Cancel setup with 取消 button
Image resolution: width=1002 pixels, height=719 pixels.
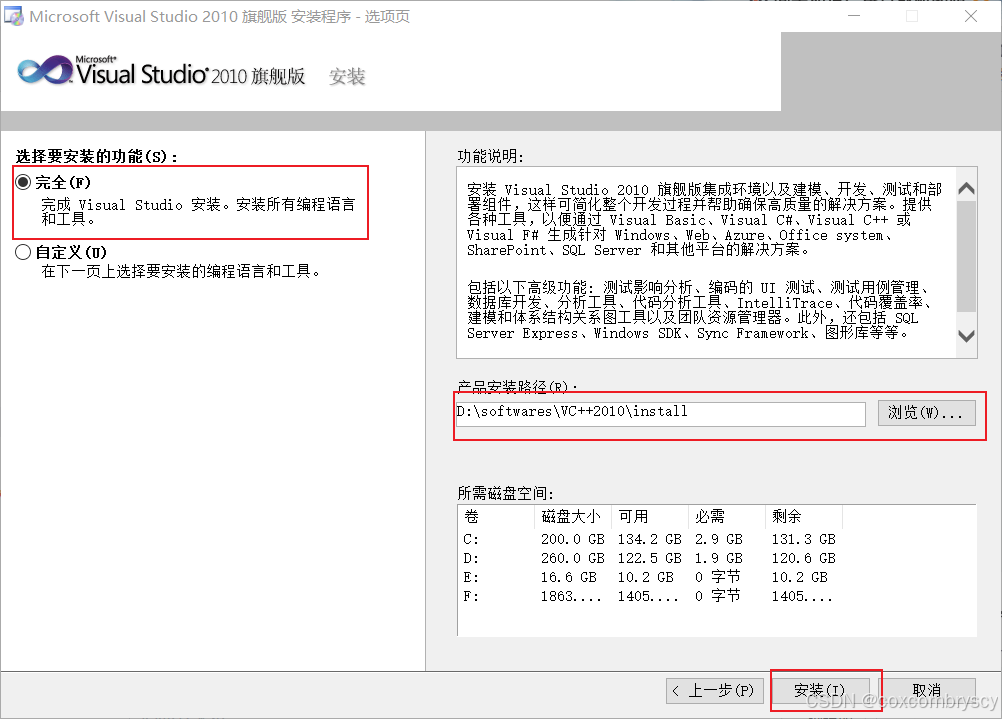tap(927, 690)
